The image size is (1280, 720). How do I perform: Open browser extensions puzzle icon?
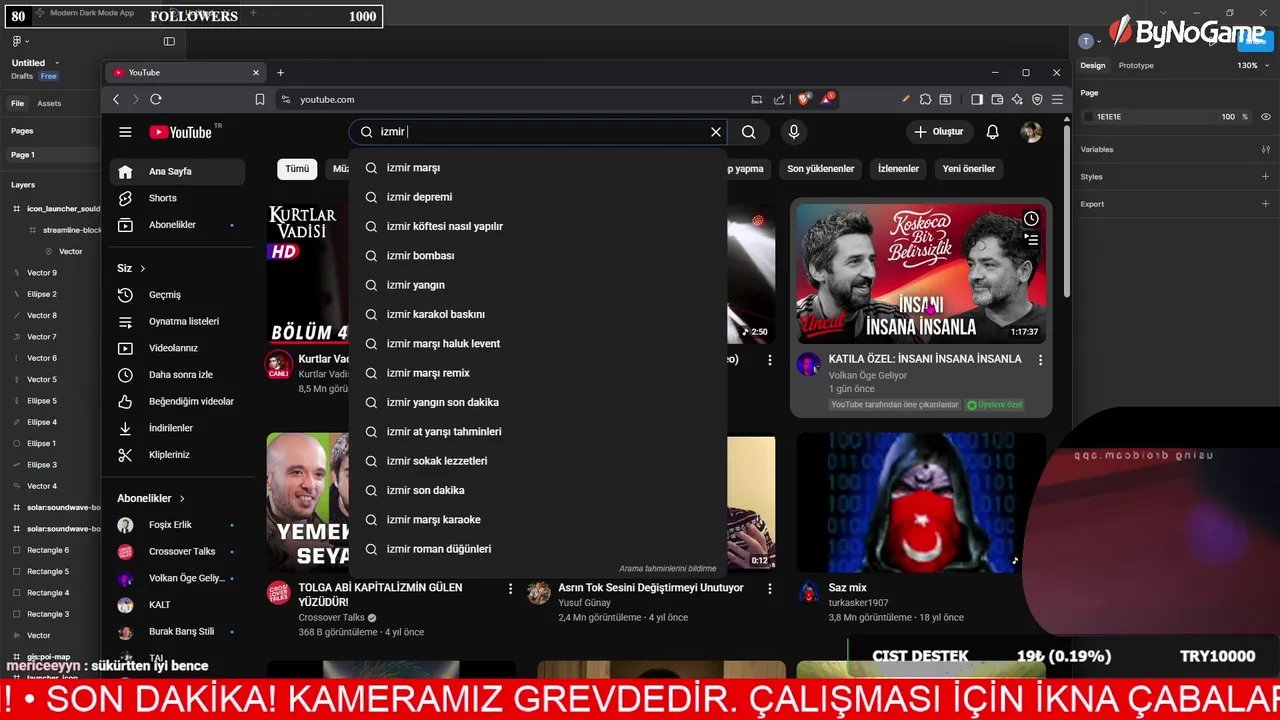pos(925,99)
